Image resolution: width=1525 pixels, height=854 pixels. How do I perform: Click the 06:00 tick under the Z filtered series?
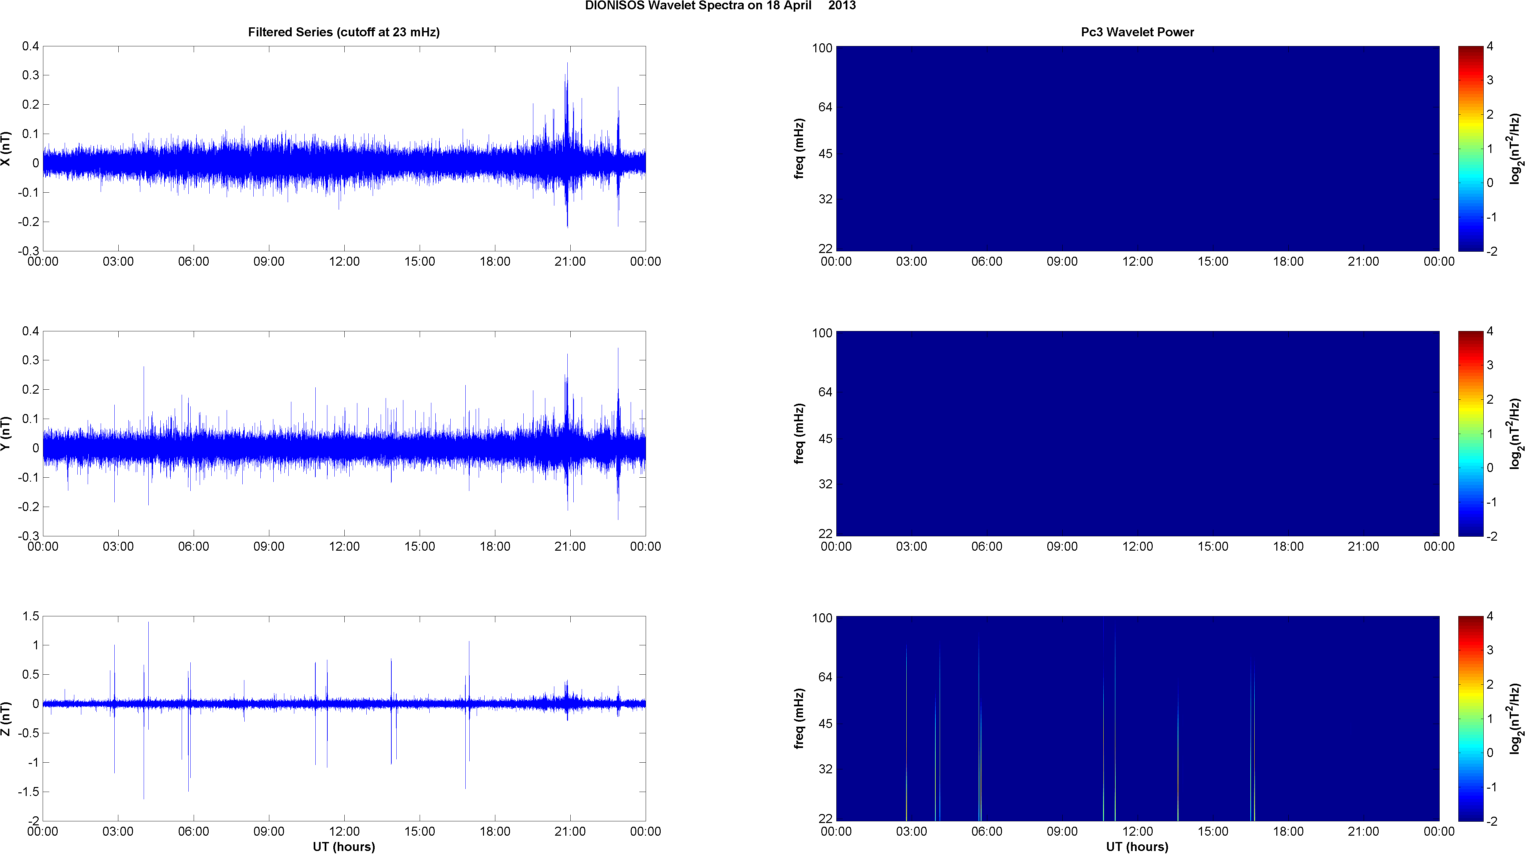pos(193,832)
